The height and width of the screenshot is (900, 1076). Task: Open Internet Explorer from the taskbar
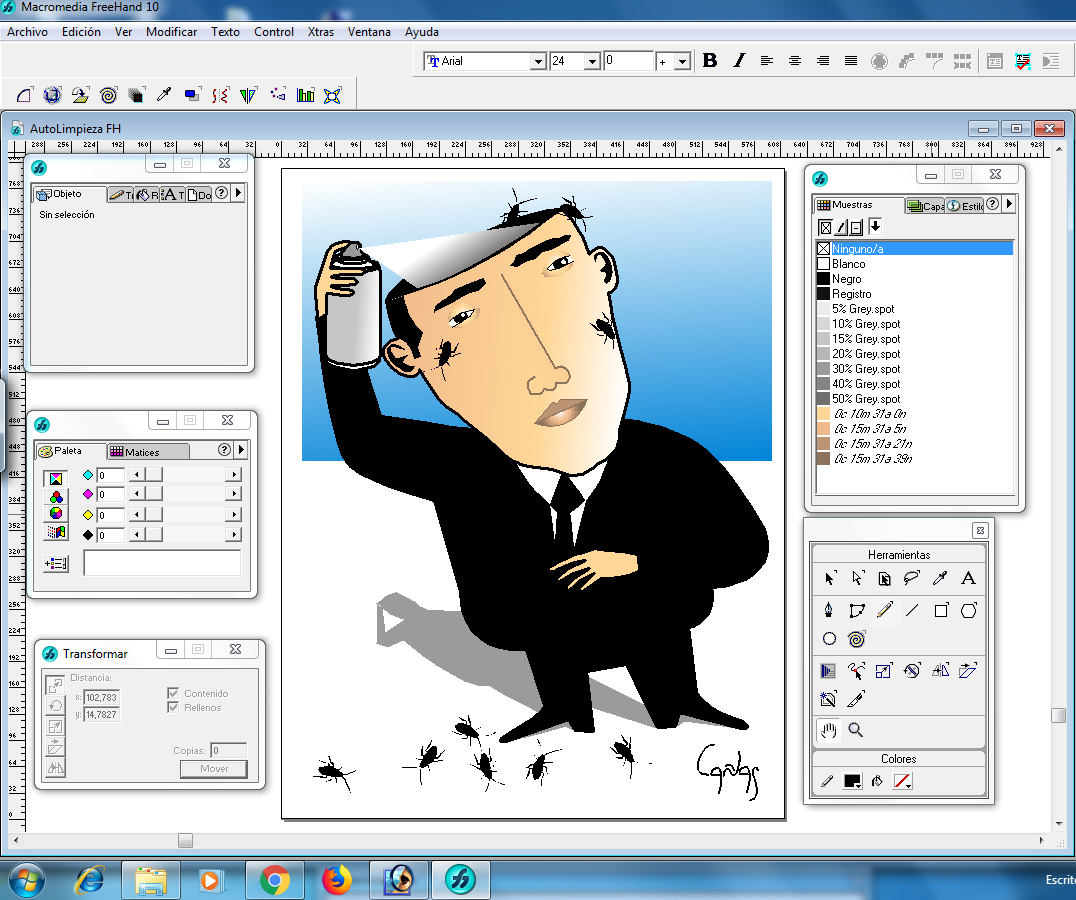coord(90,880)
